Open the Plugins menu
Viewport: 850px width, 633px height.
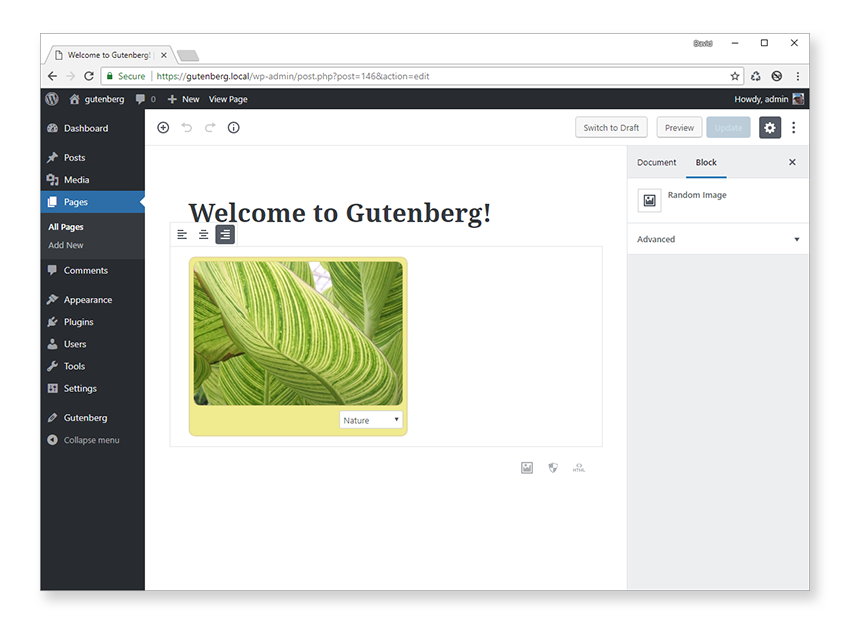[x=93, y=322]
